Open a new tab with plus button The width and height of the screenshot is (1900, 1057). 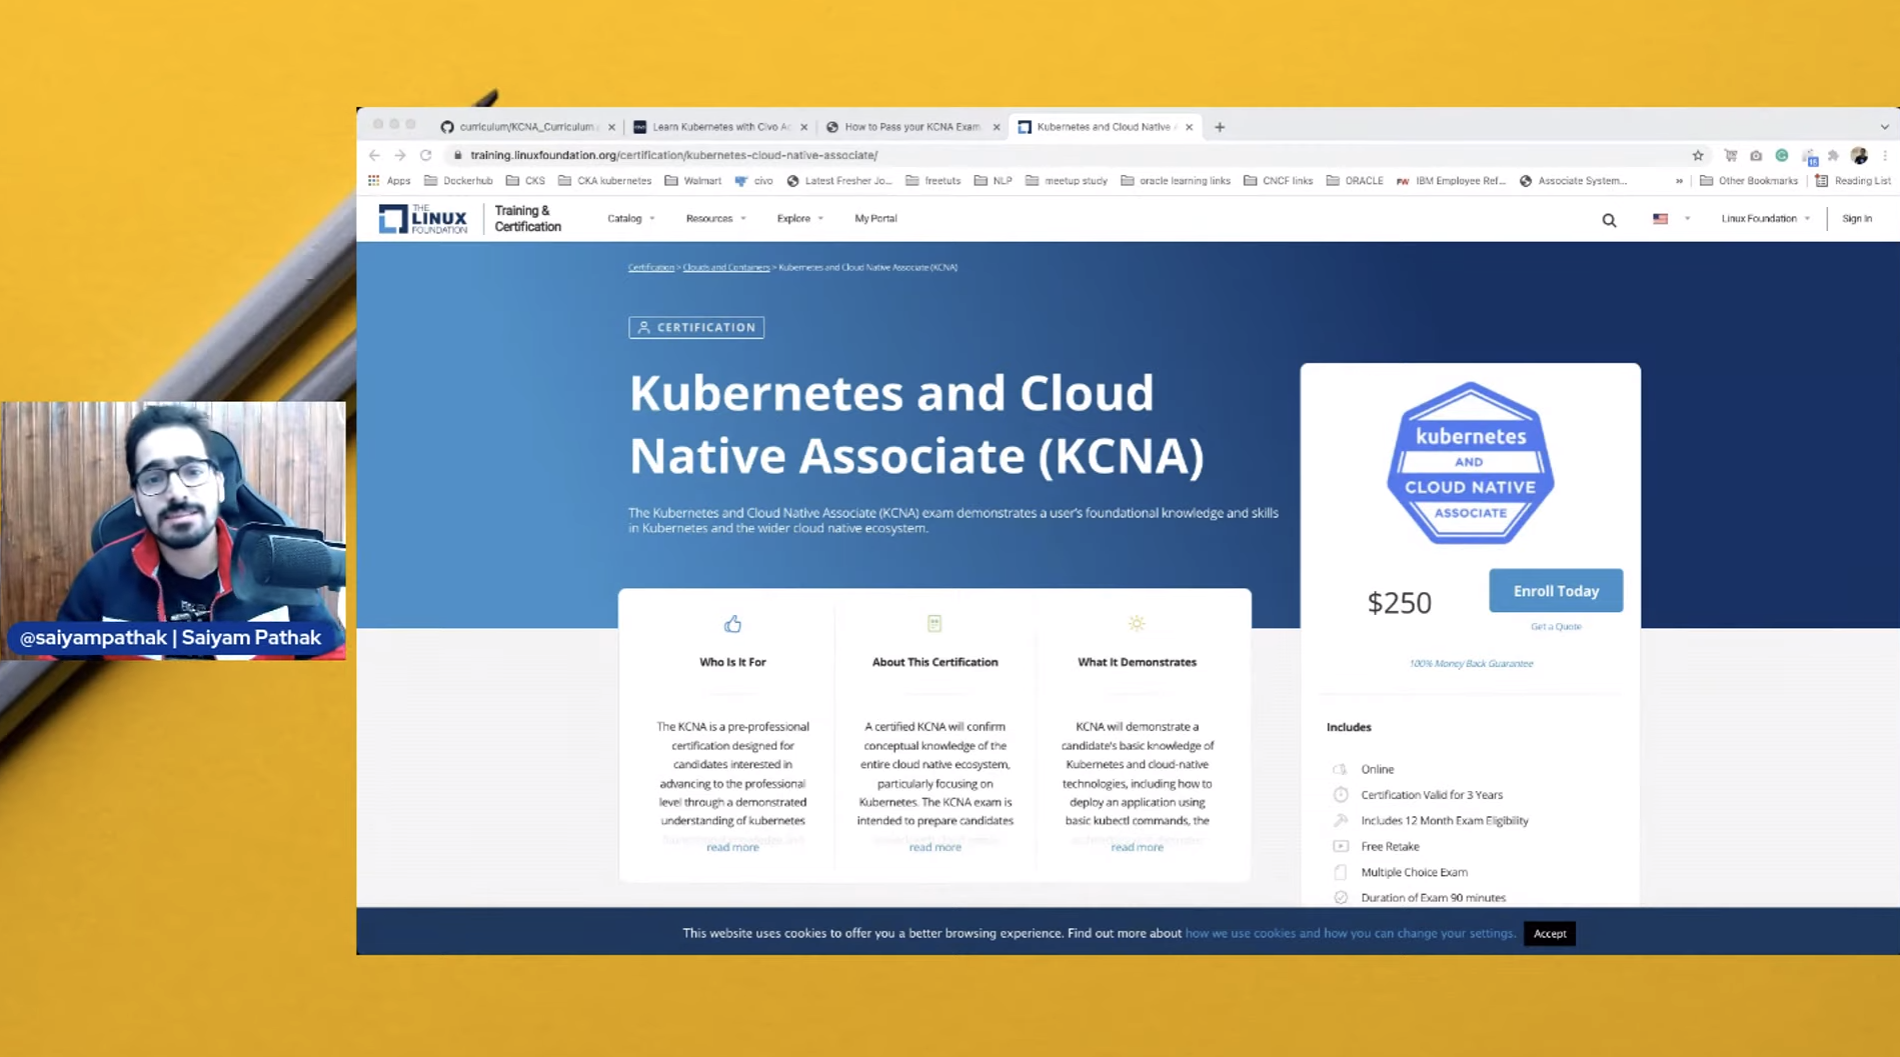1219,127
